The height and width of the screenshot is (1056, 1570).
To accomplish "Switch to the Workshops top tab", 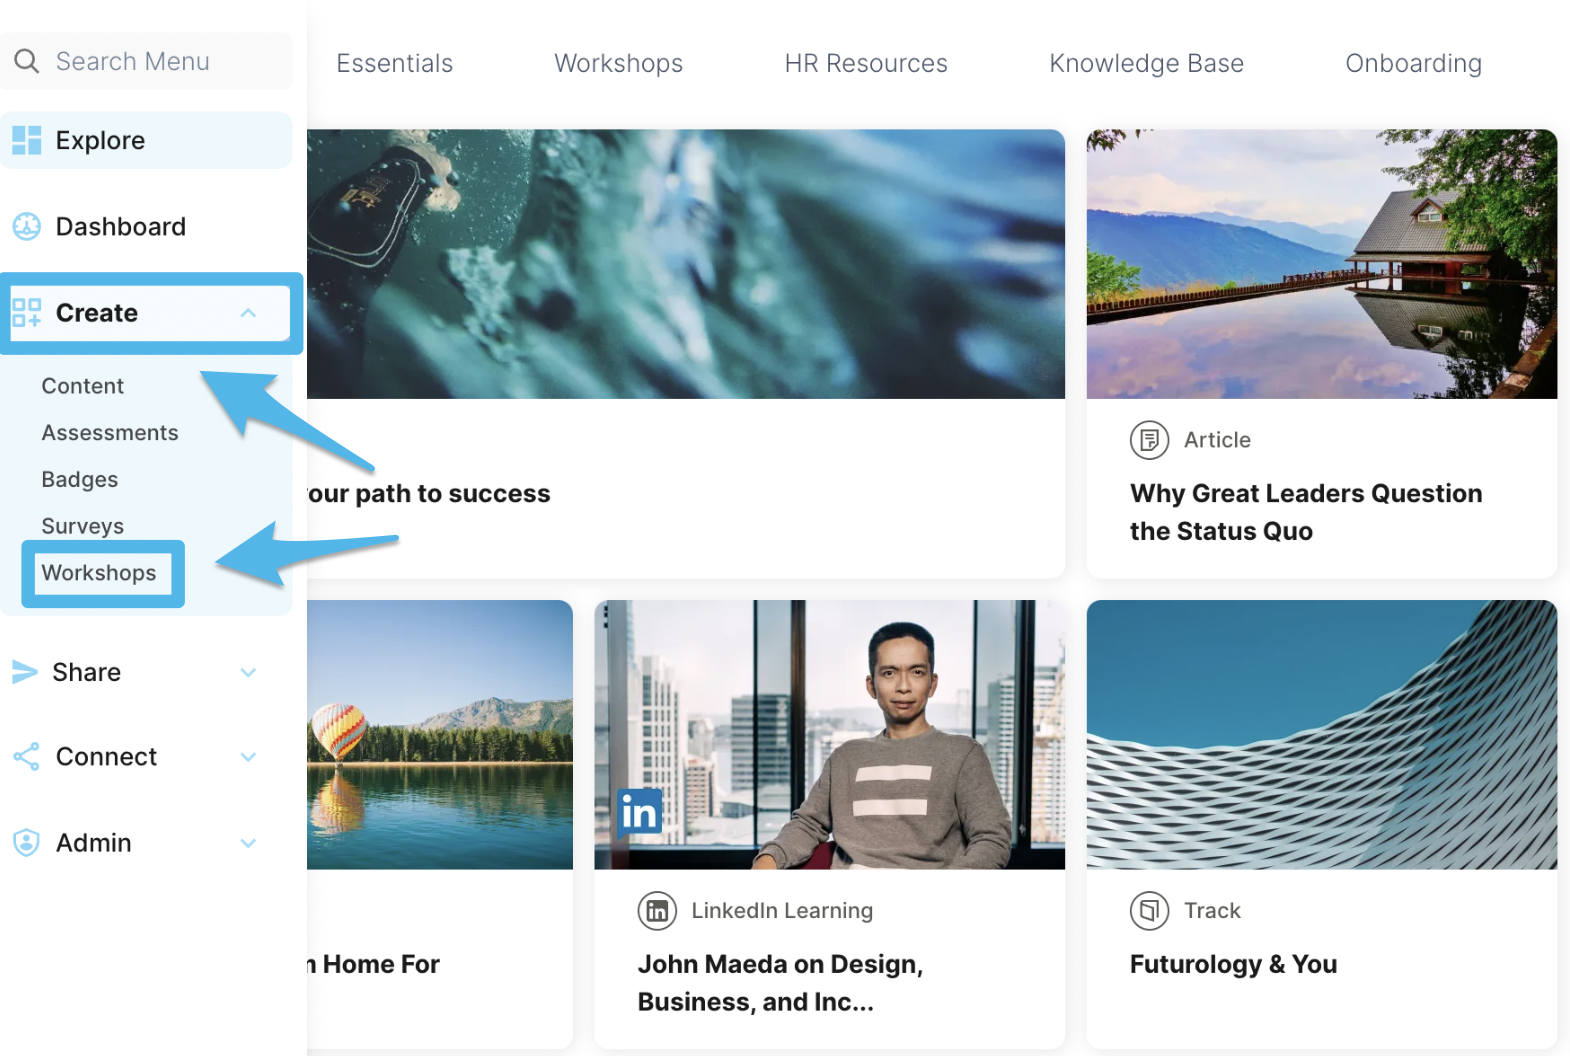I will (618, 63).
